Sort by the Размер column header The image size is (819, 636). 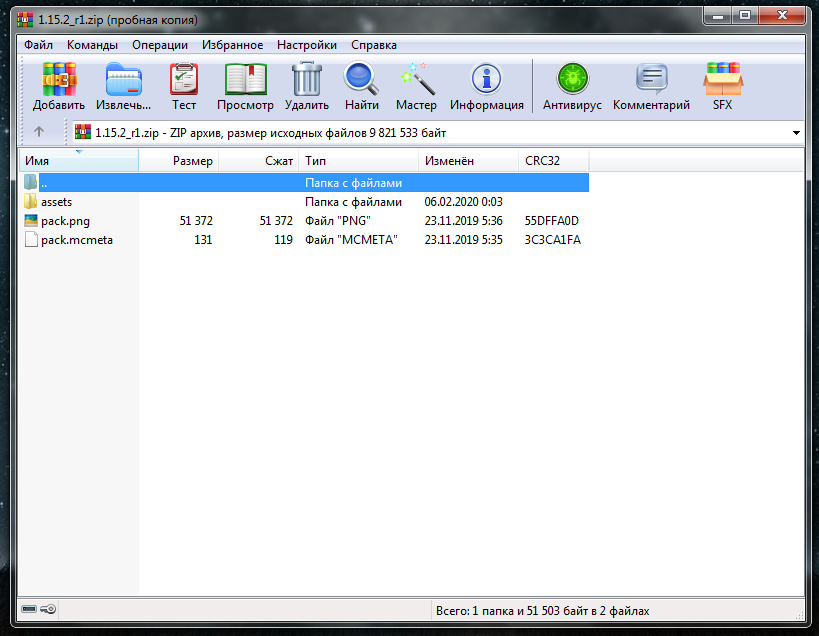pyautogui.click(x=179, y=160)
